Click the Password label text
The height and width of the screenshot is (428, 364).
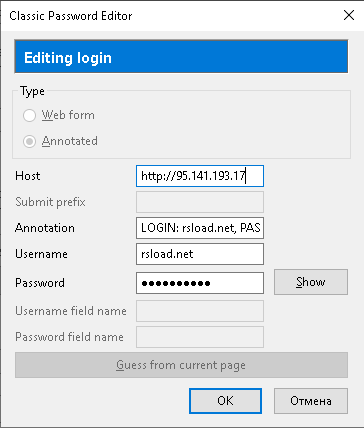pos(40,283)
